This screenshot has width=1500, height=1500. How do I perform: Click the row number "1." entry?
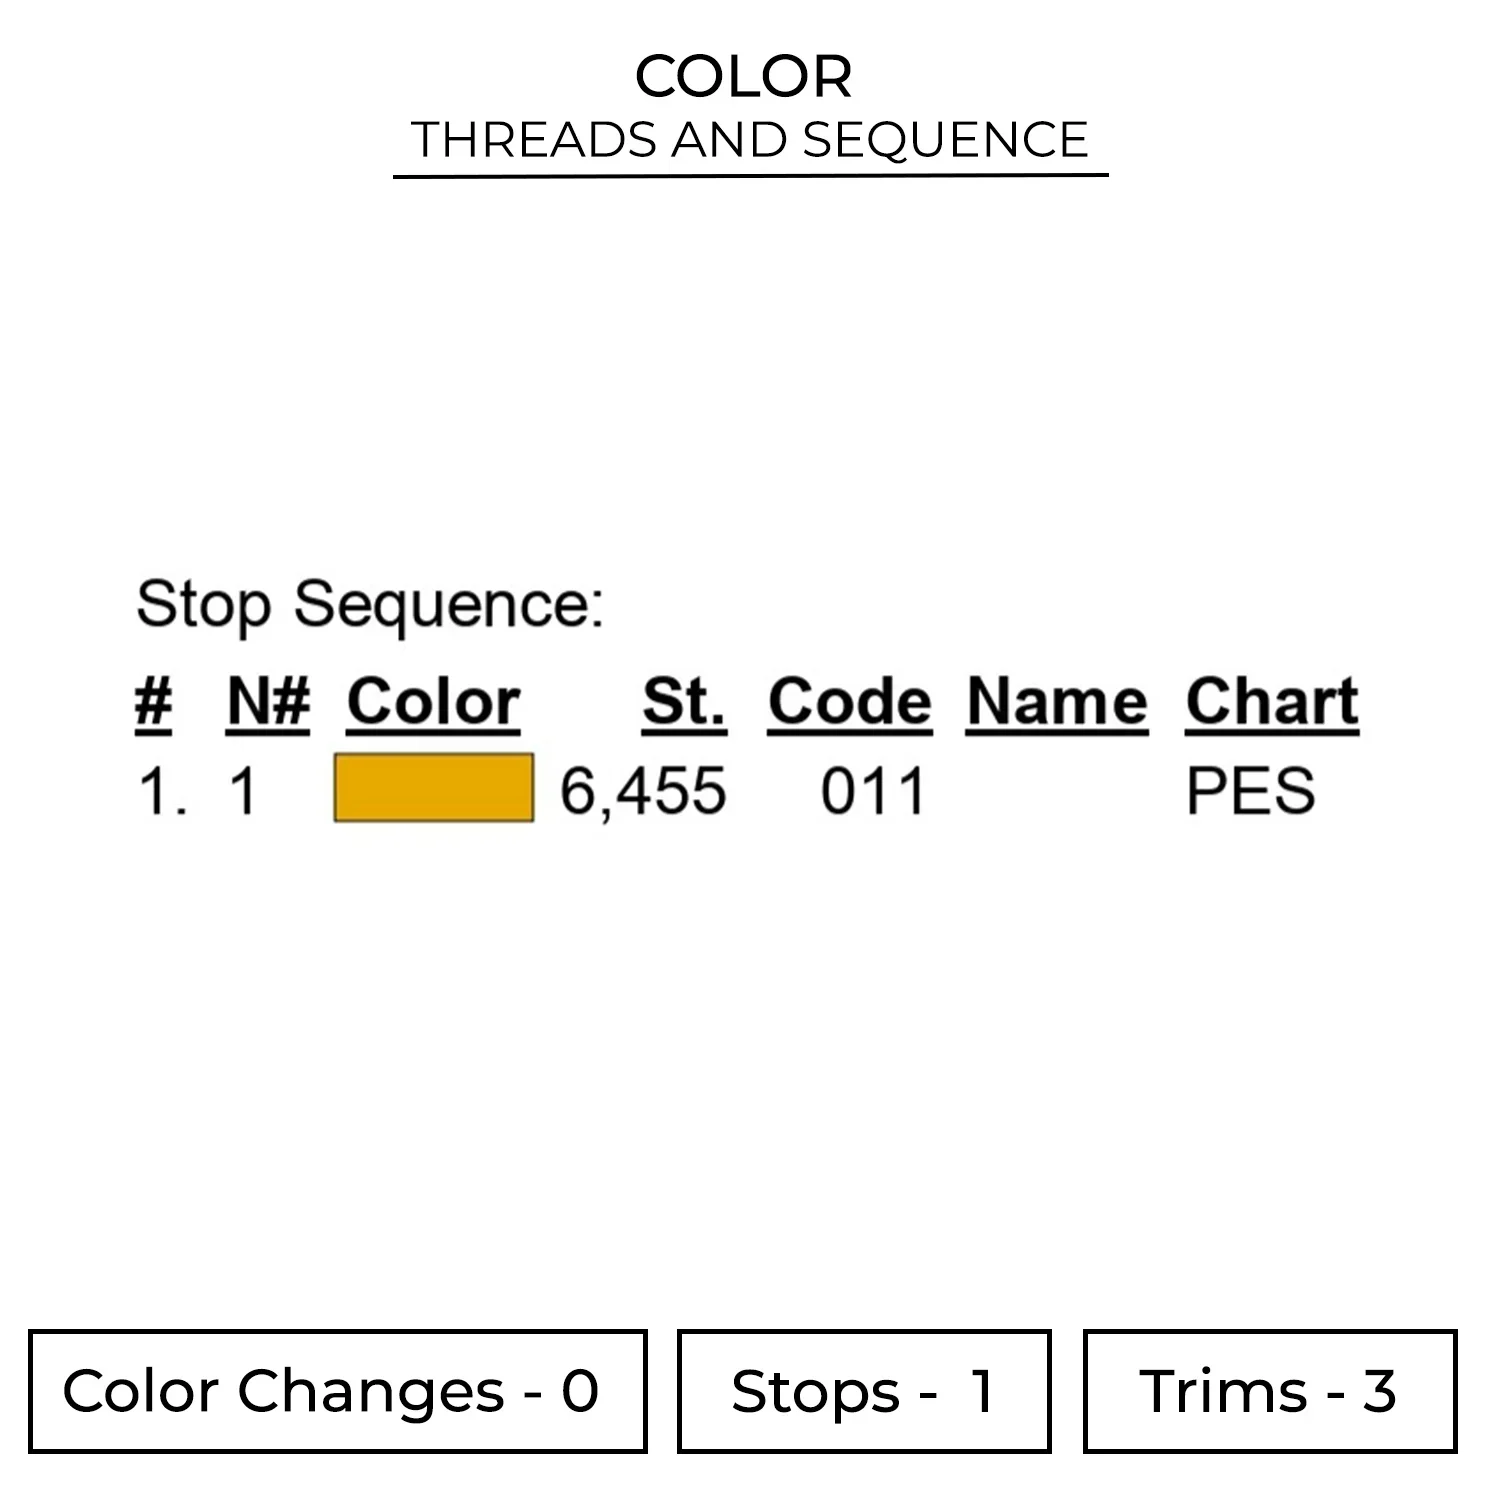click(162, 792)
